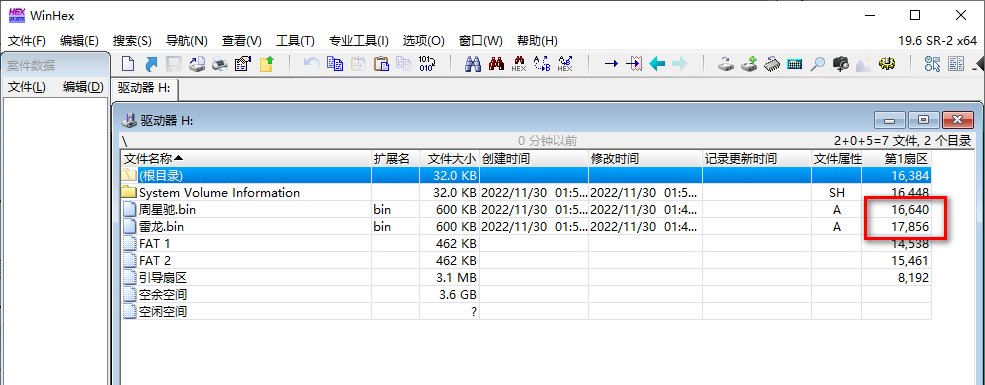Click the Paste clipboard icon
The width and height of the screenshot is (985, 385).
click(x=381, y=63)
